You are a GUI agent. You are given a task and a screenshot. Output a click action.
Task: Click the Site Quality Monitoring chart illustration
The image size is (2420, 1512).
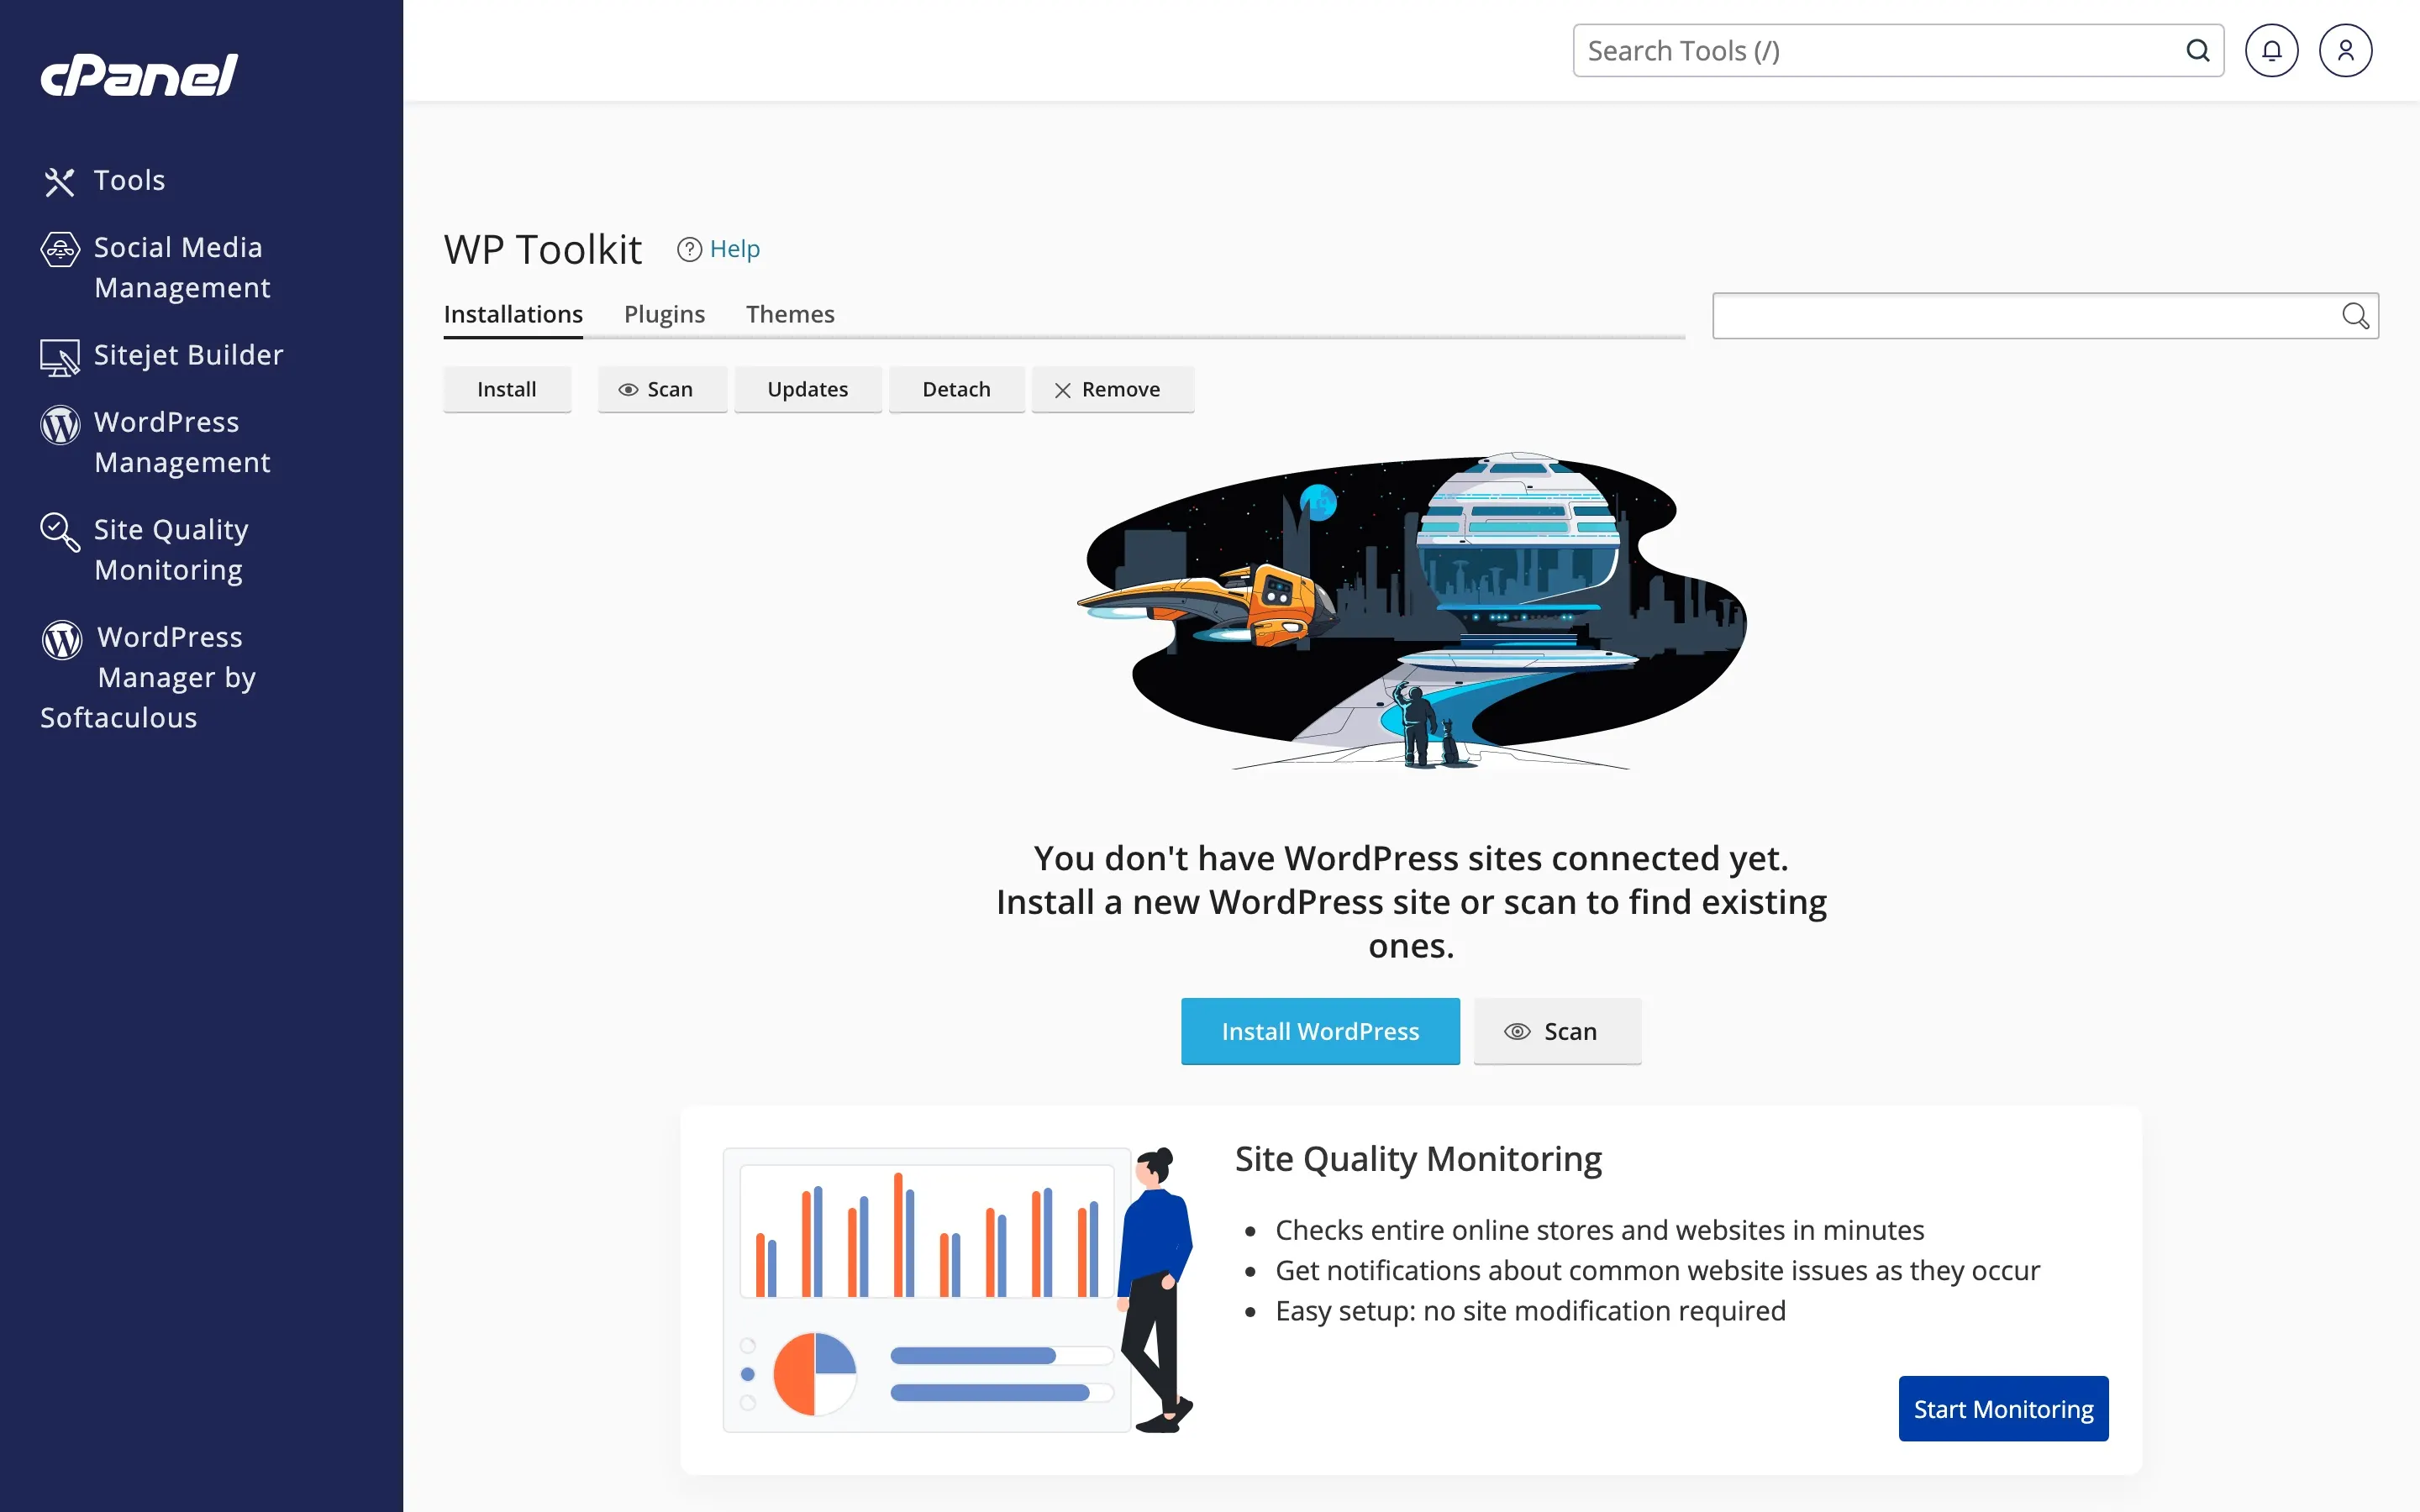pyautogui.click(x=958, y=1290)
